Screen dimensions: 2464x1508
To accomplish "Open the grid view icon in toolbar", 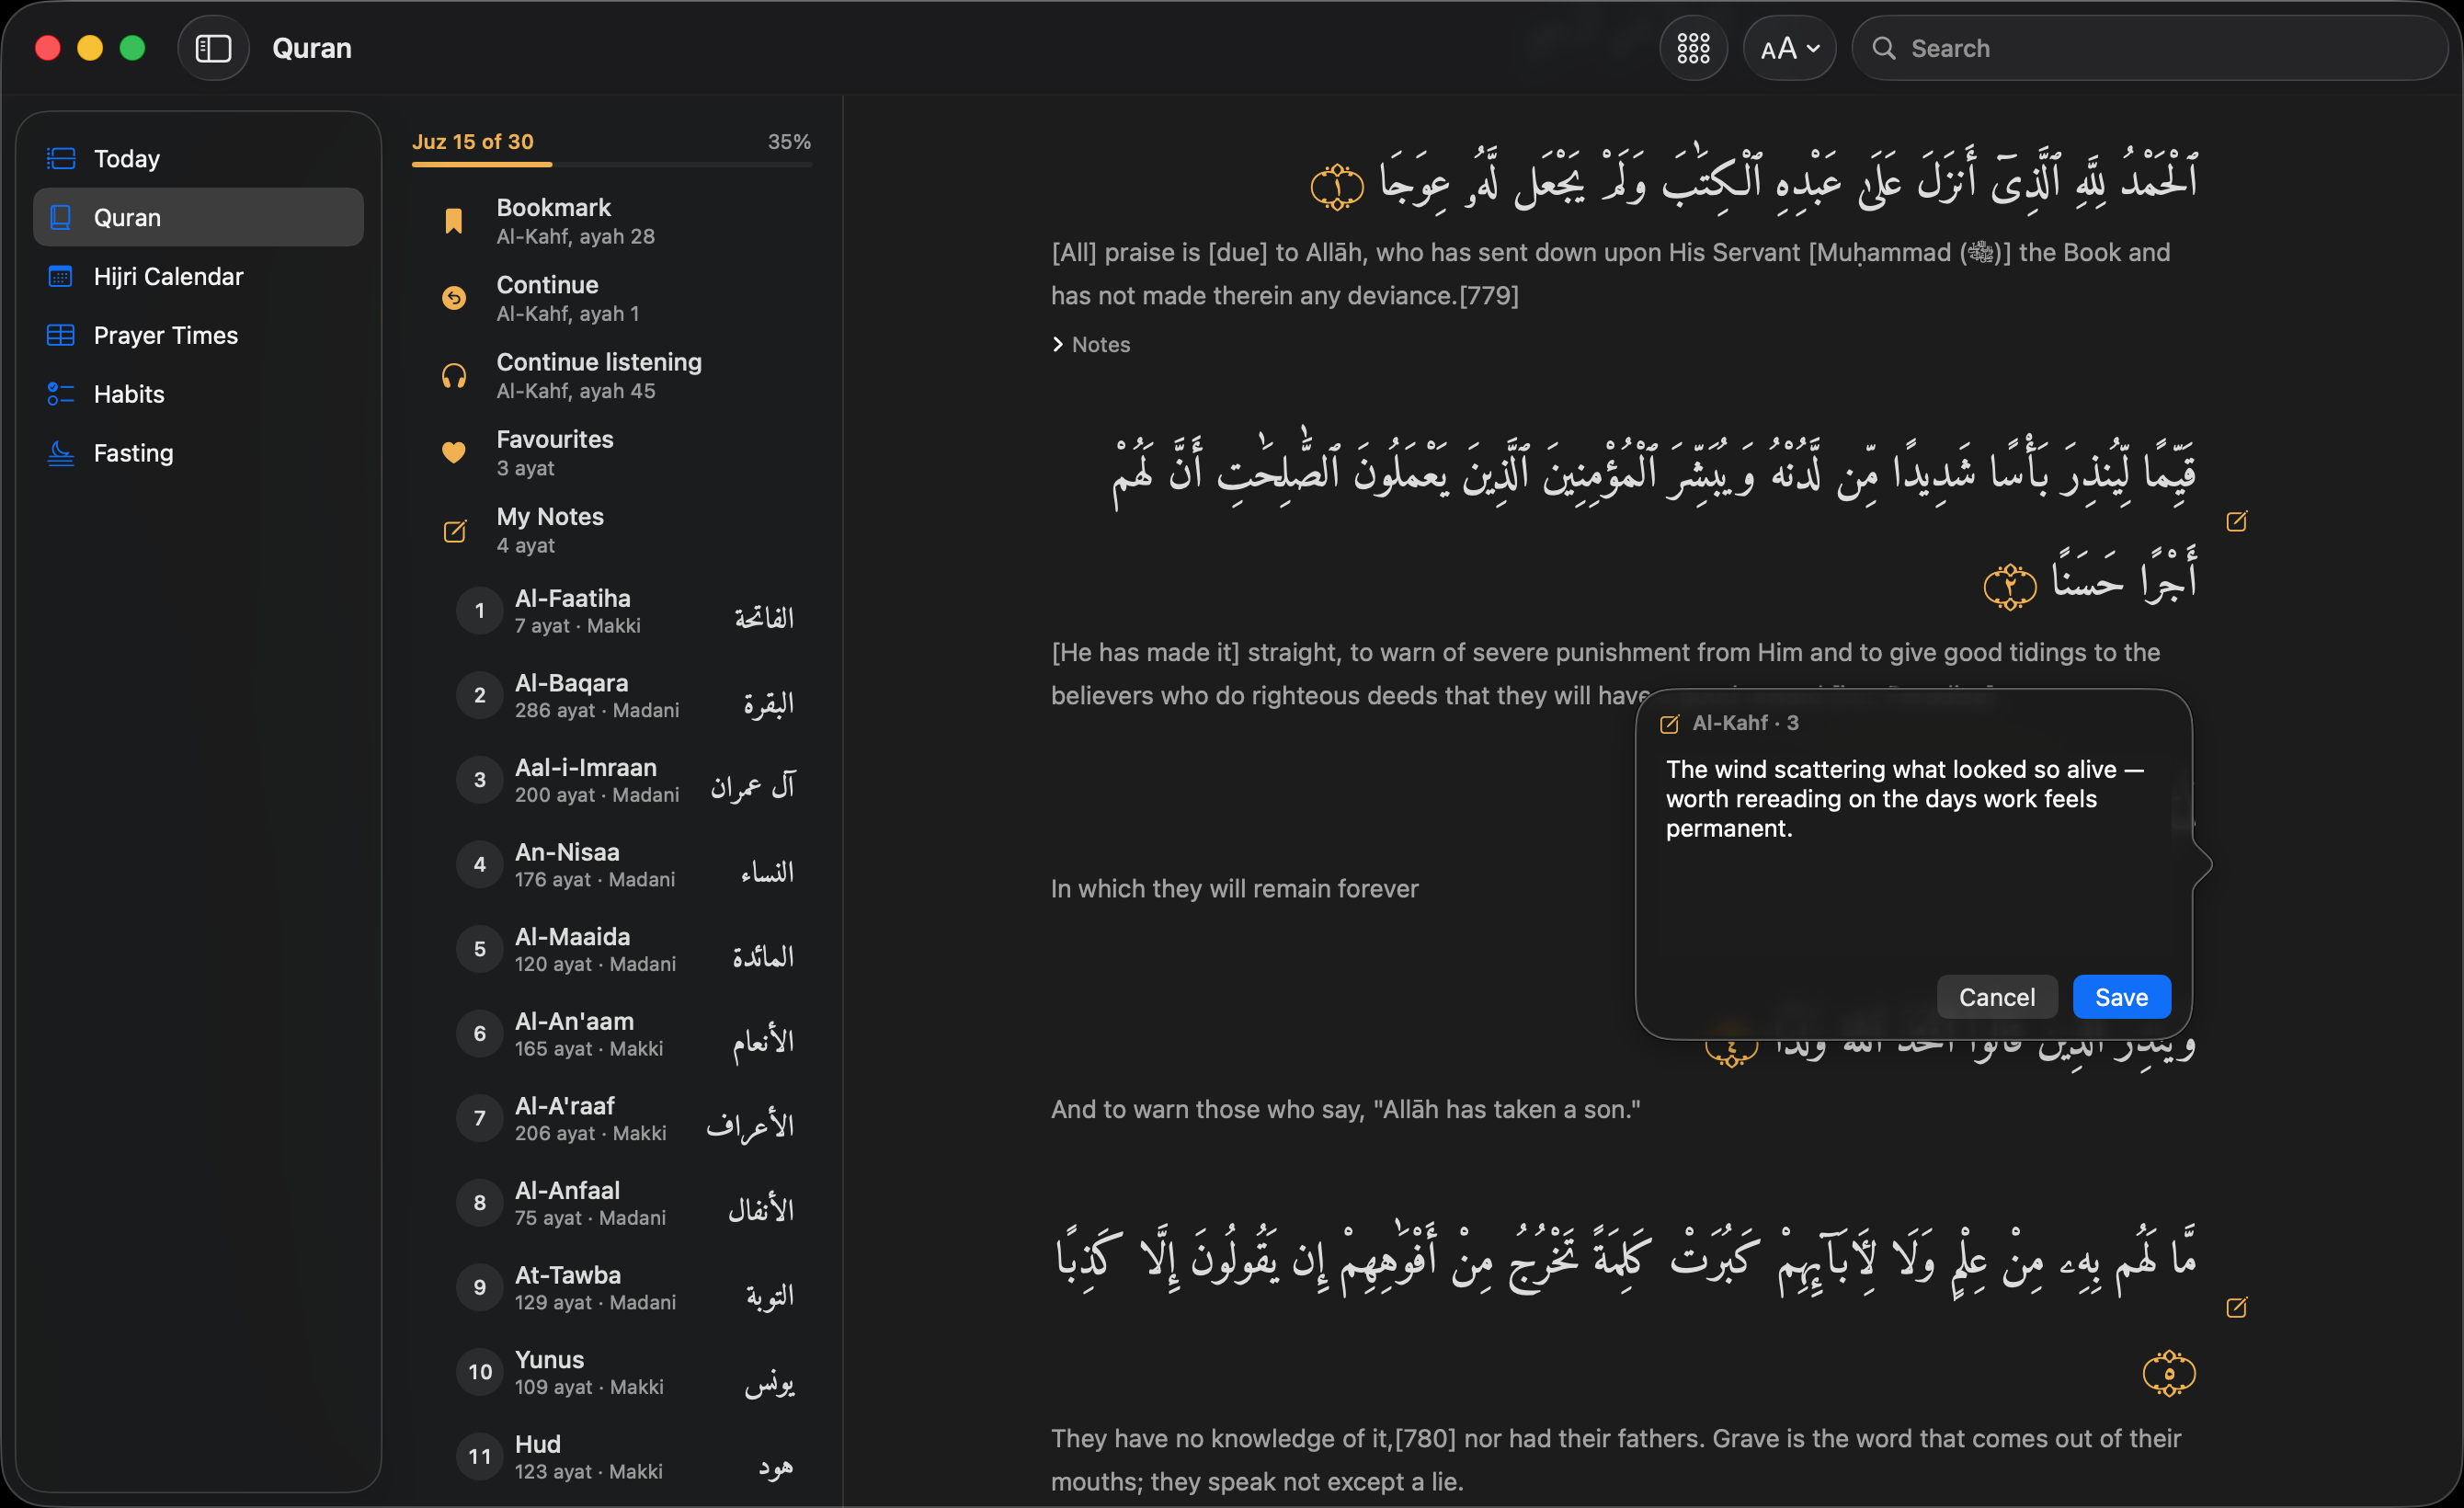I will point(1693,48).
